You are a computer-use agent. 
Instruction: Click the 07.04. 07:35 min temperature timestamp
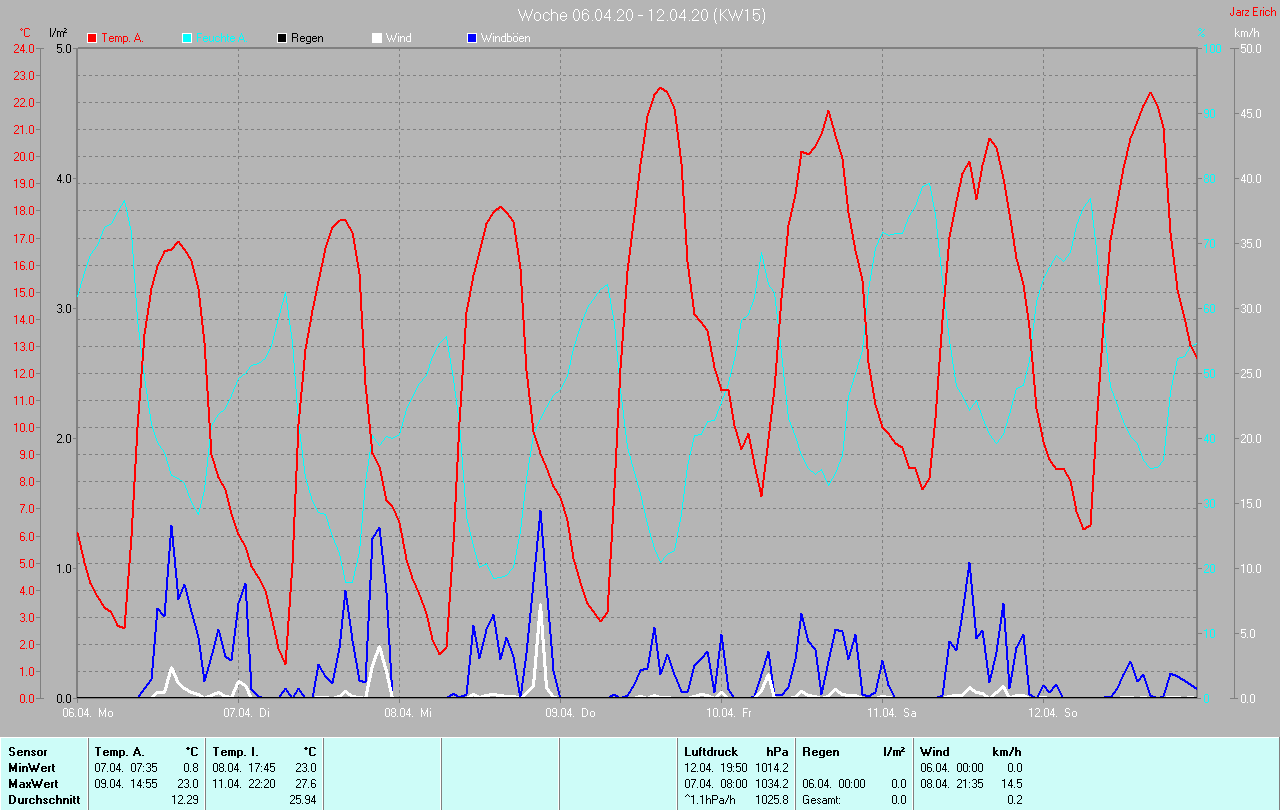click(125, 768)
